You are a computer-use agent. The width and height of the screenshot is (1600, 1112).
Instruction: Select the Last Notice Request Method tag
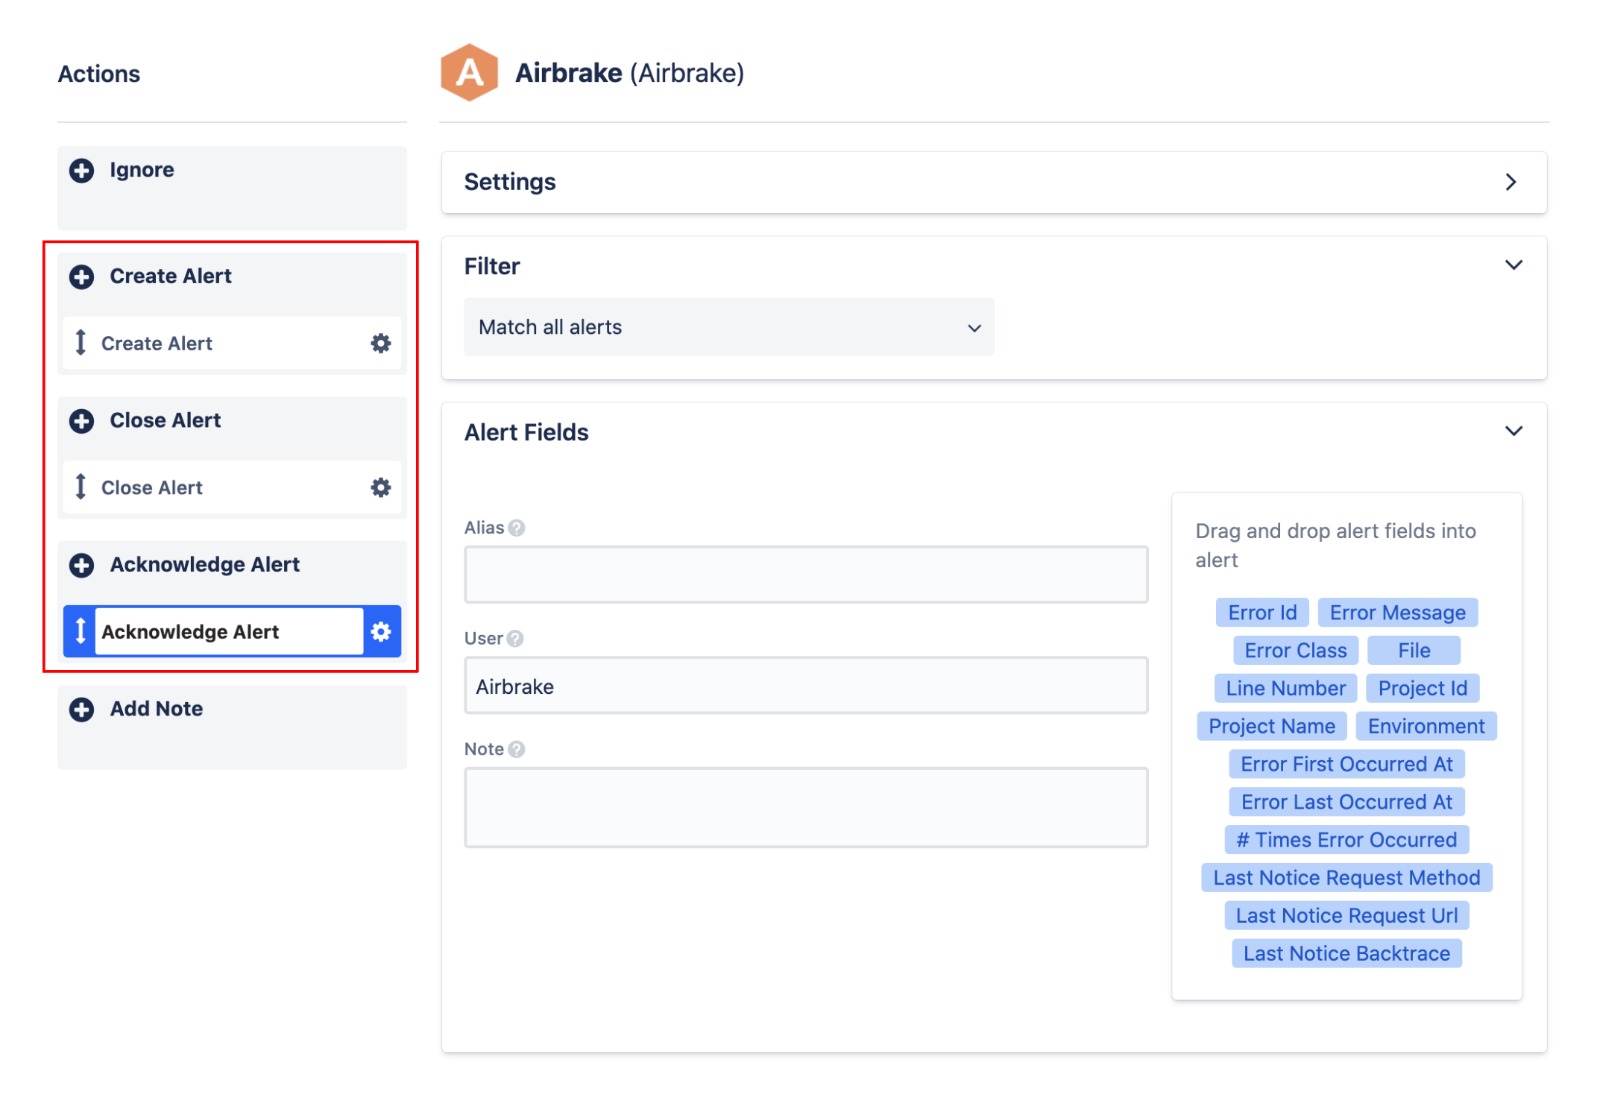click(x=1347, y=879)
